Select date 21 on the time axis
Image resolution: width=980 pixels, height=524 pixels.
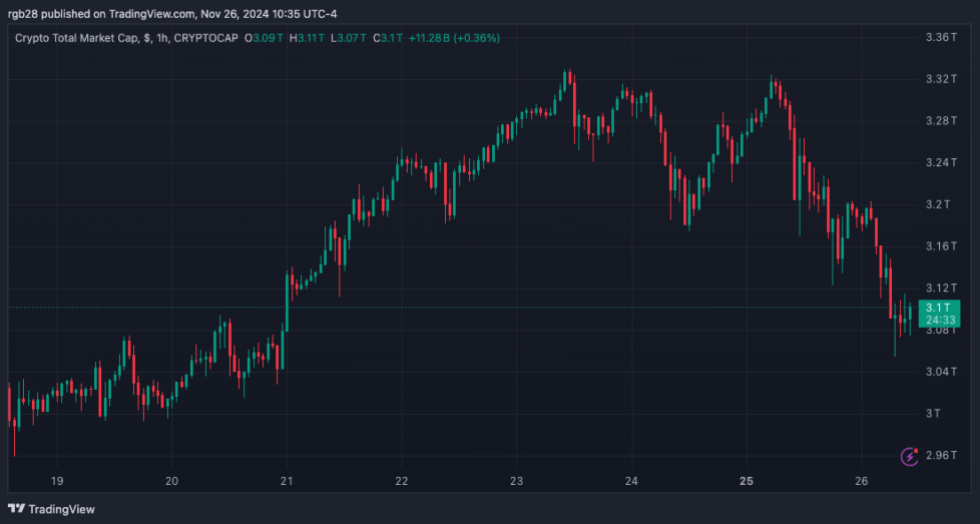point(287,481)
